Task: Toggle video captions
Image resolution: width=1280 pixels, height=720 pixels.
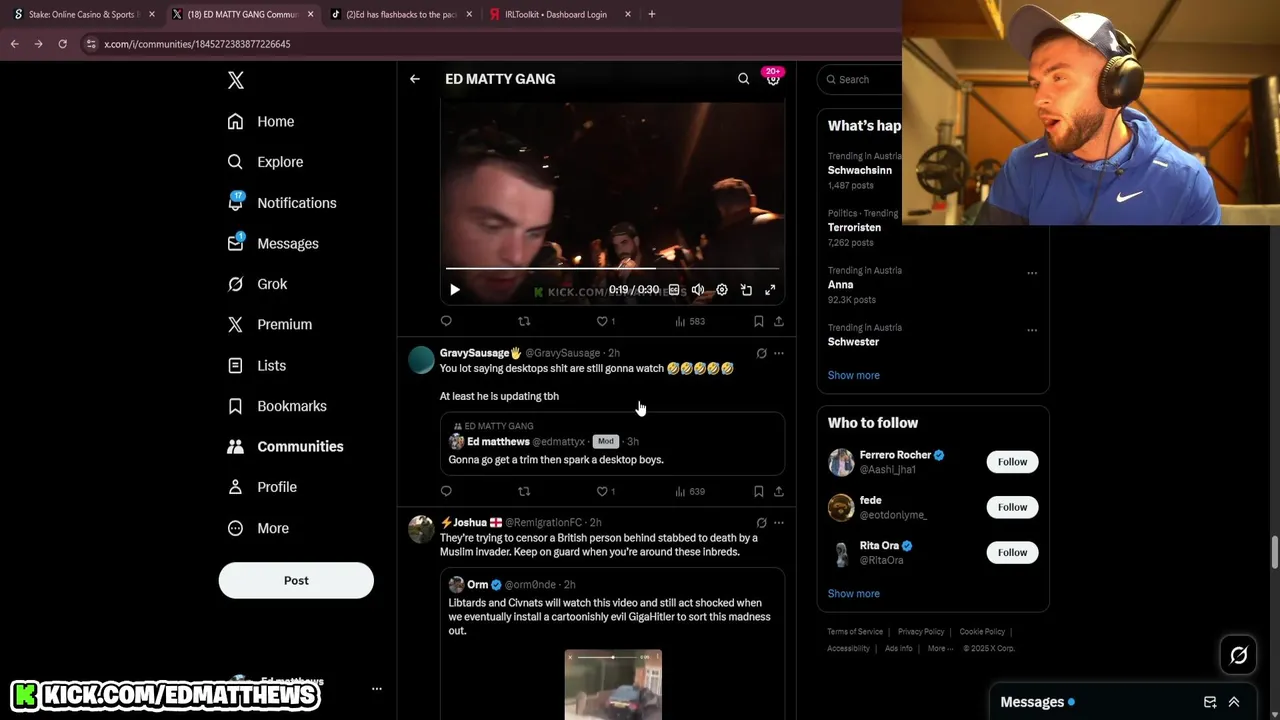Action: tap(674, 290)
